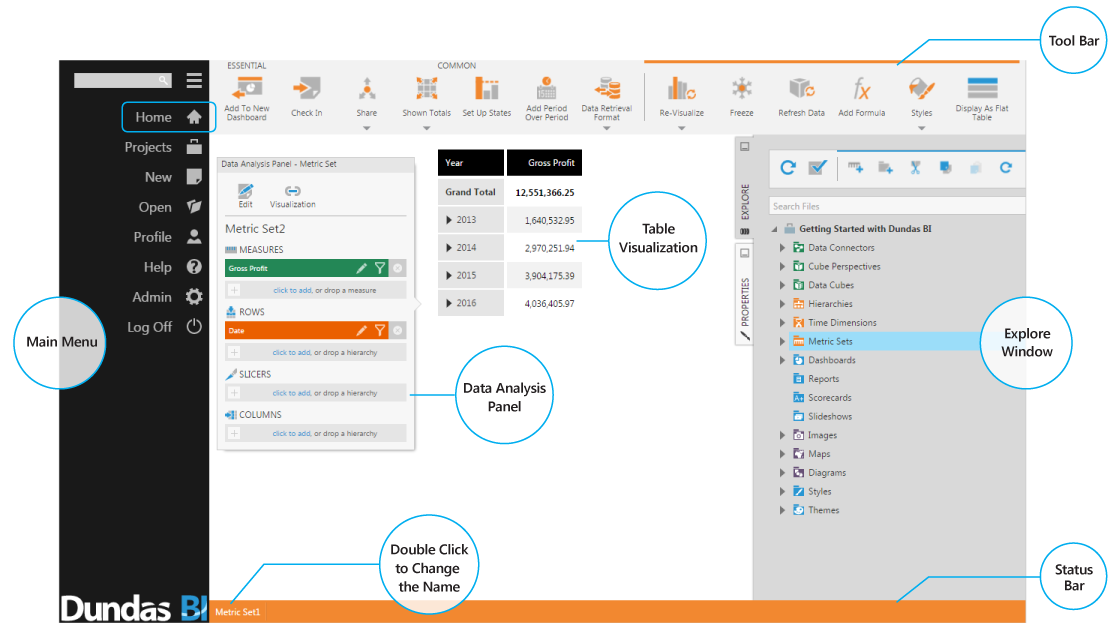Screen dimensions: 1113x623
Task: Click Log Off in main menu
Action: click(x=164, y=327)
